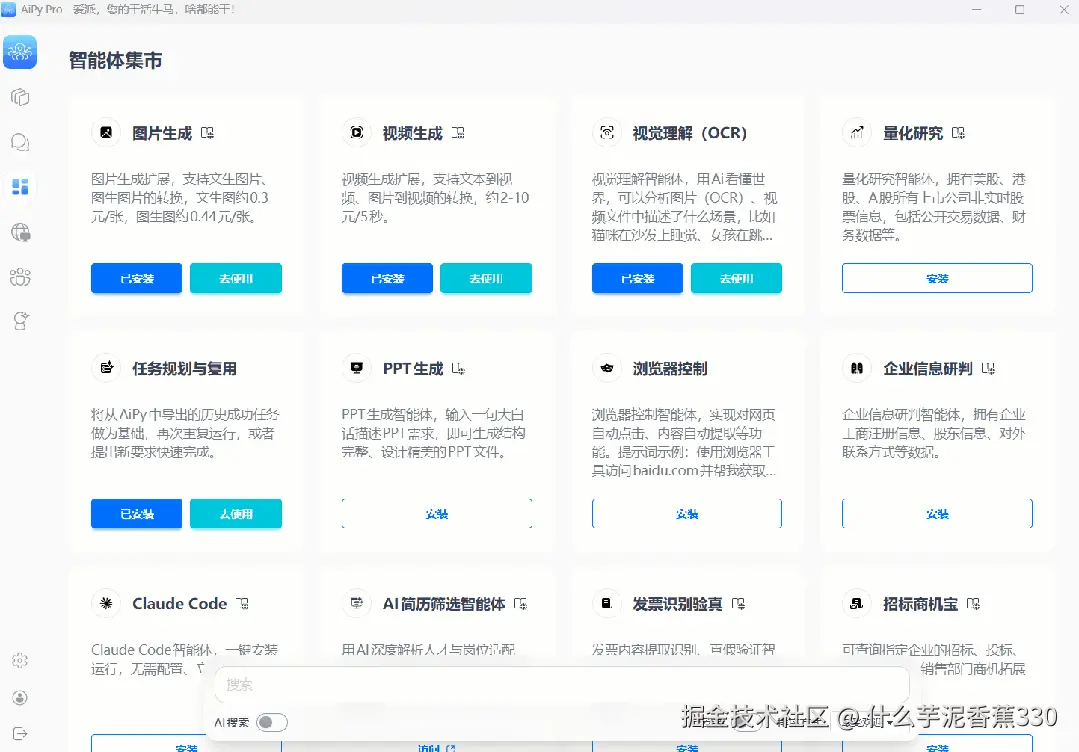The image size is (1079, 752).
Task: Open external link icon next to PPT生成
Action: pyautogui.click(x=459, y=367)
